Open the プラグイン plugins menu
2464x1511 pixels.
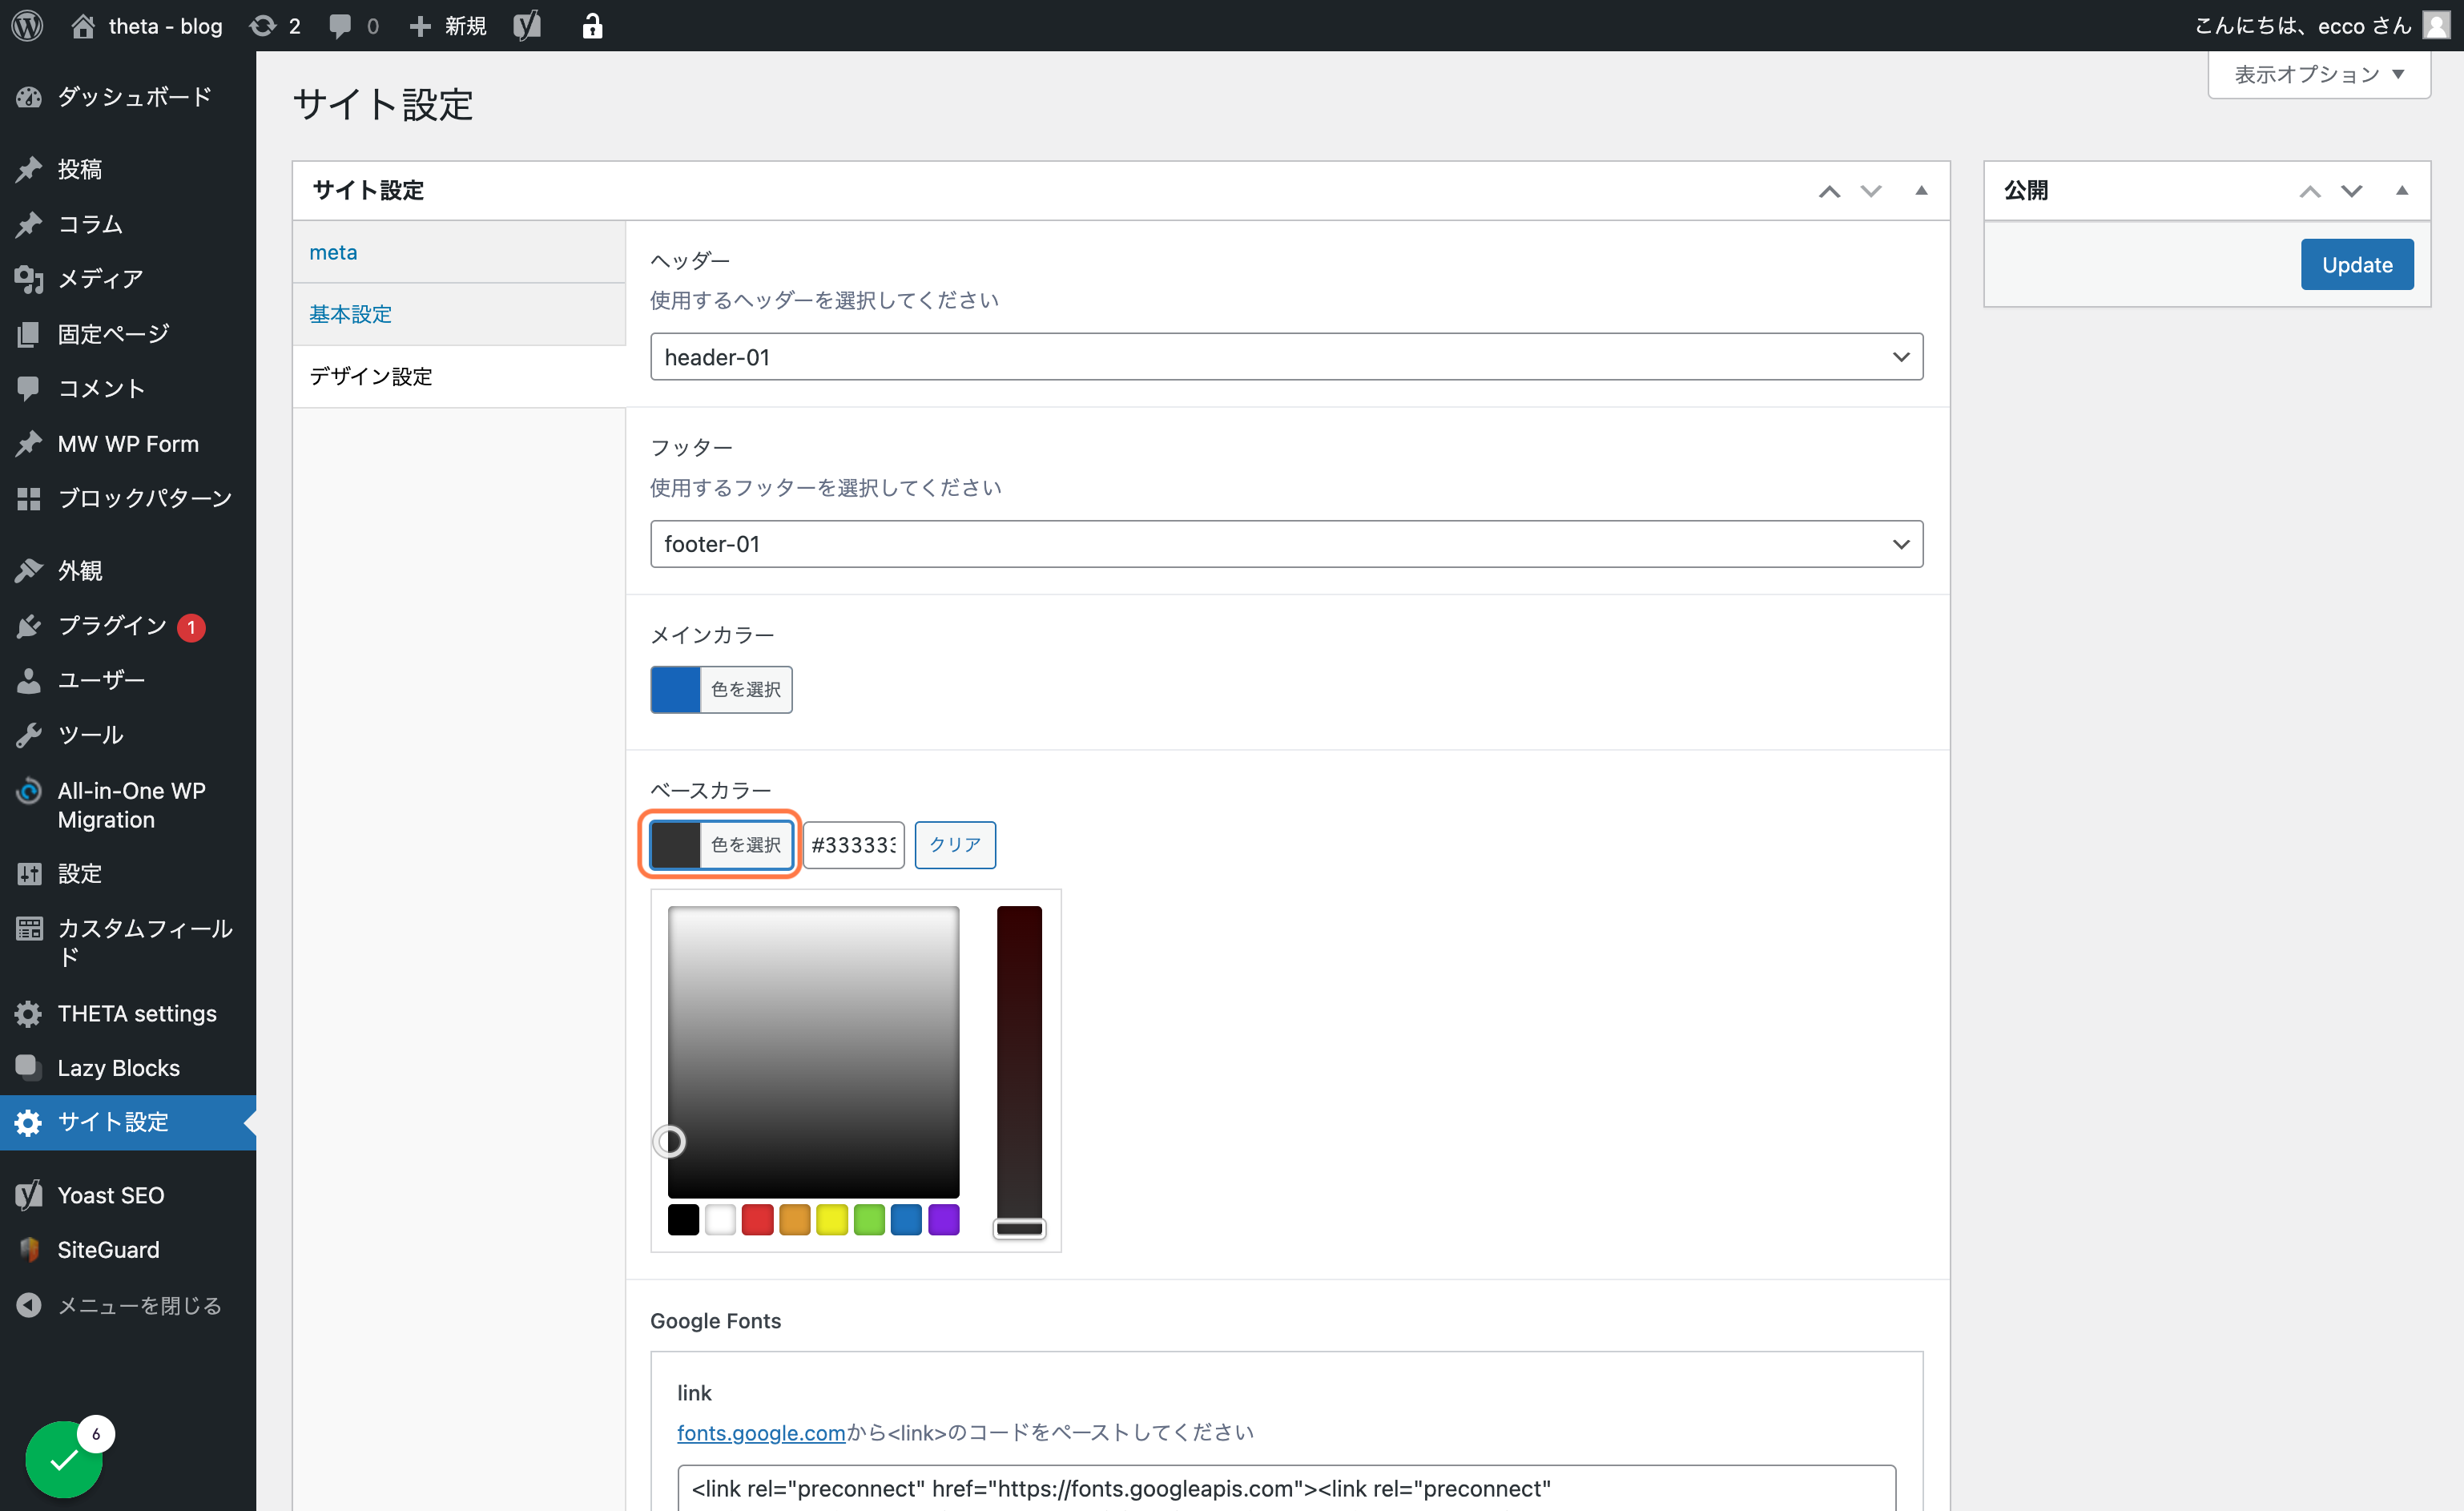[x=128, y=626]
